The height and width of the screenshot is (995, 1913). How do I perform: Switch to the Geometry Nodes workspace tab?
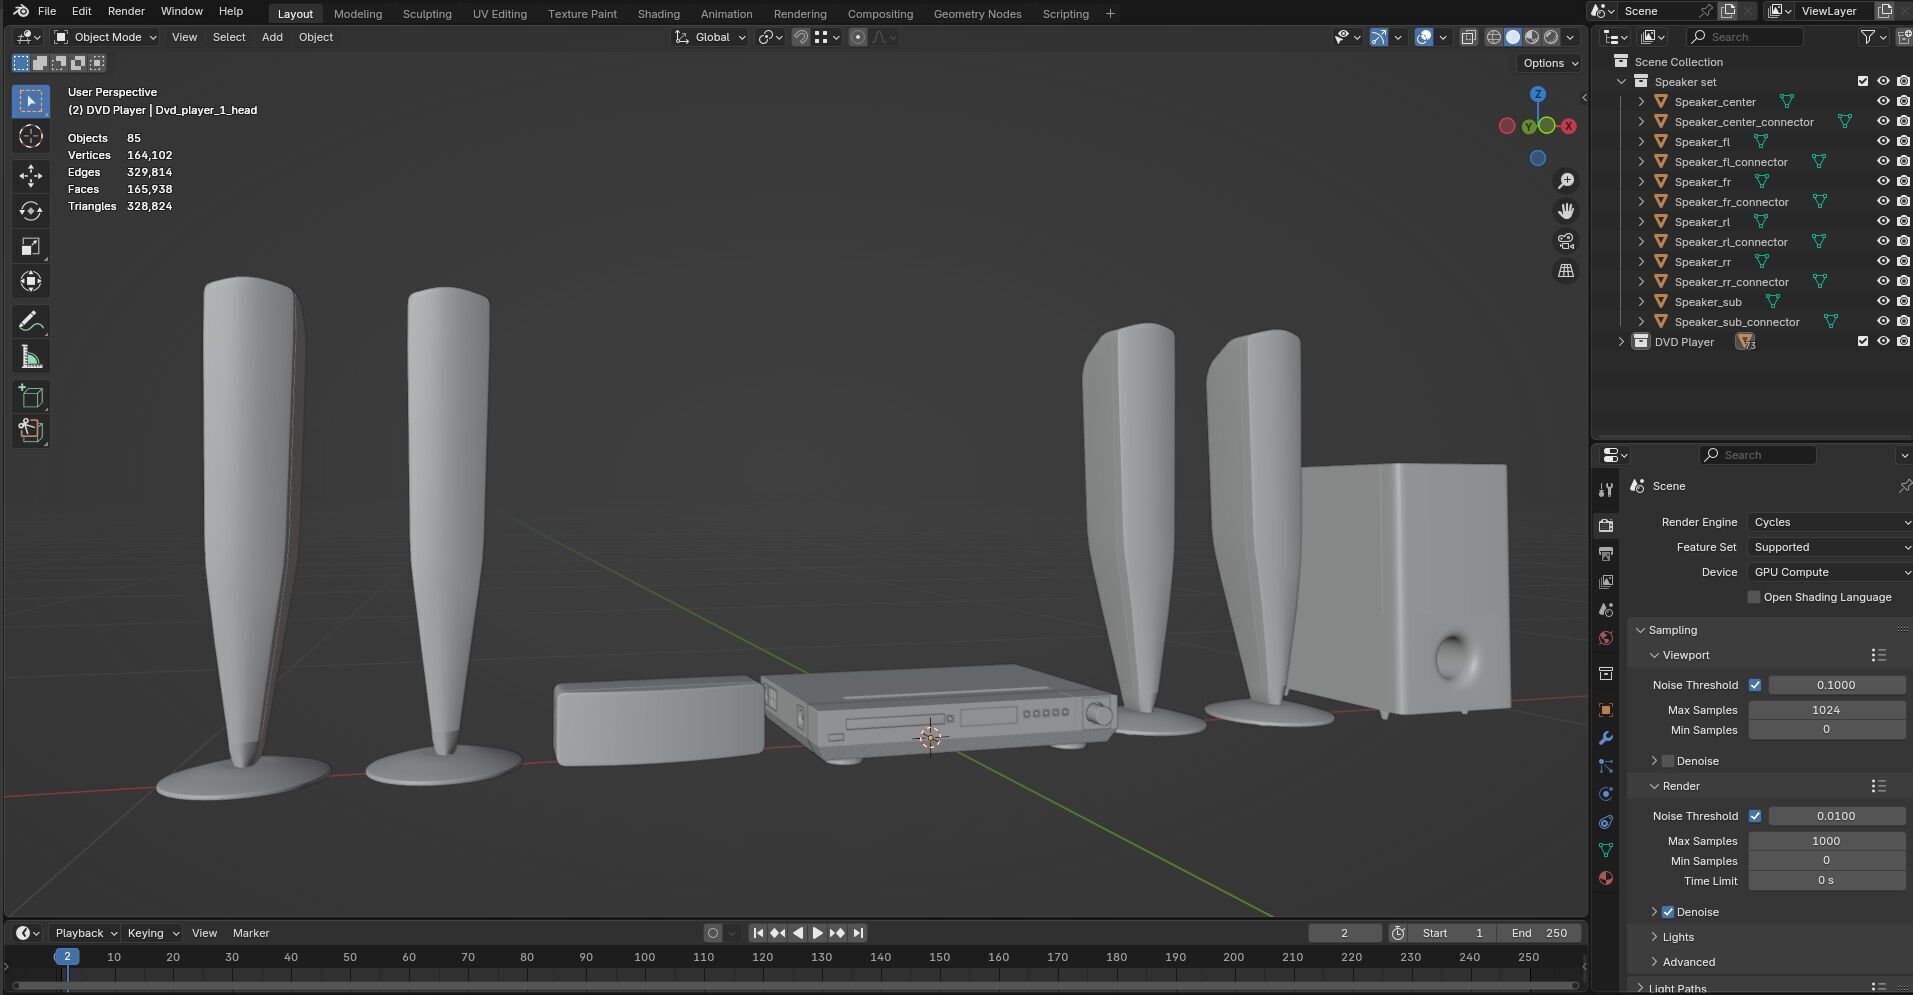coord(977,14)
